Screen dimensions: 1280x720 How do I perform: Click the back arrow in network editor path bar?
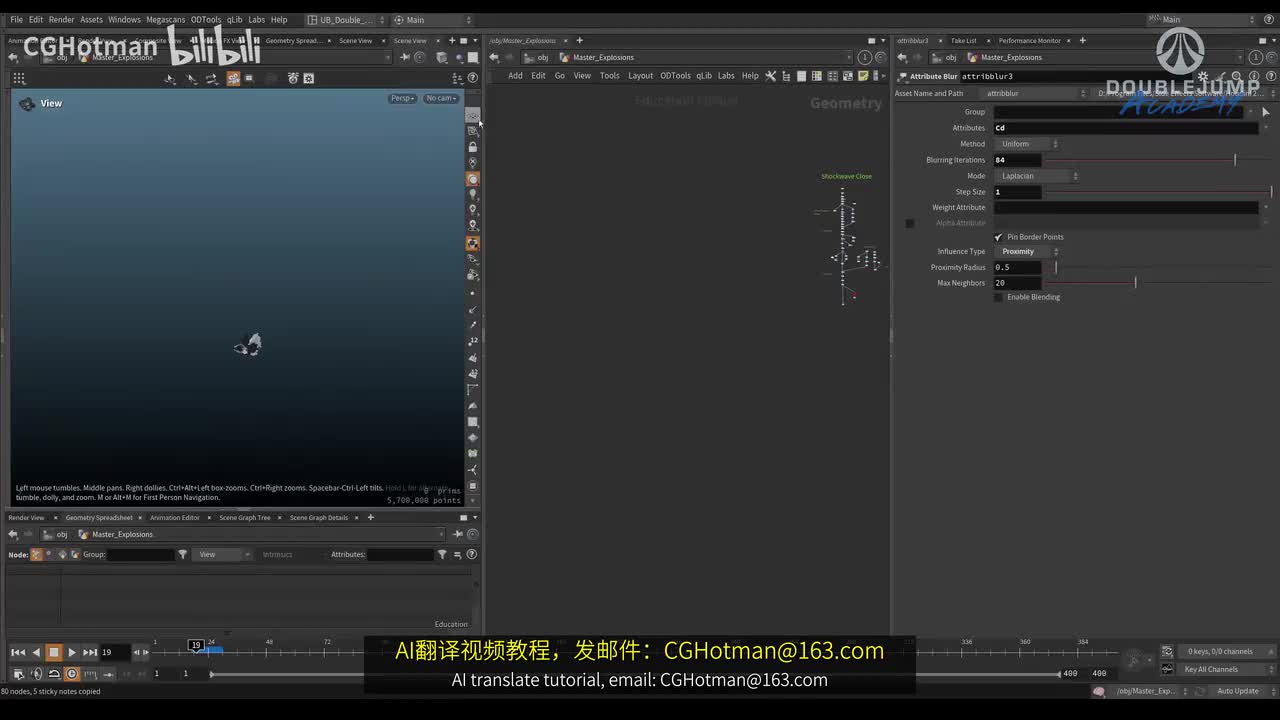click(494, 57)
